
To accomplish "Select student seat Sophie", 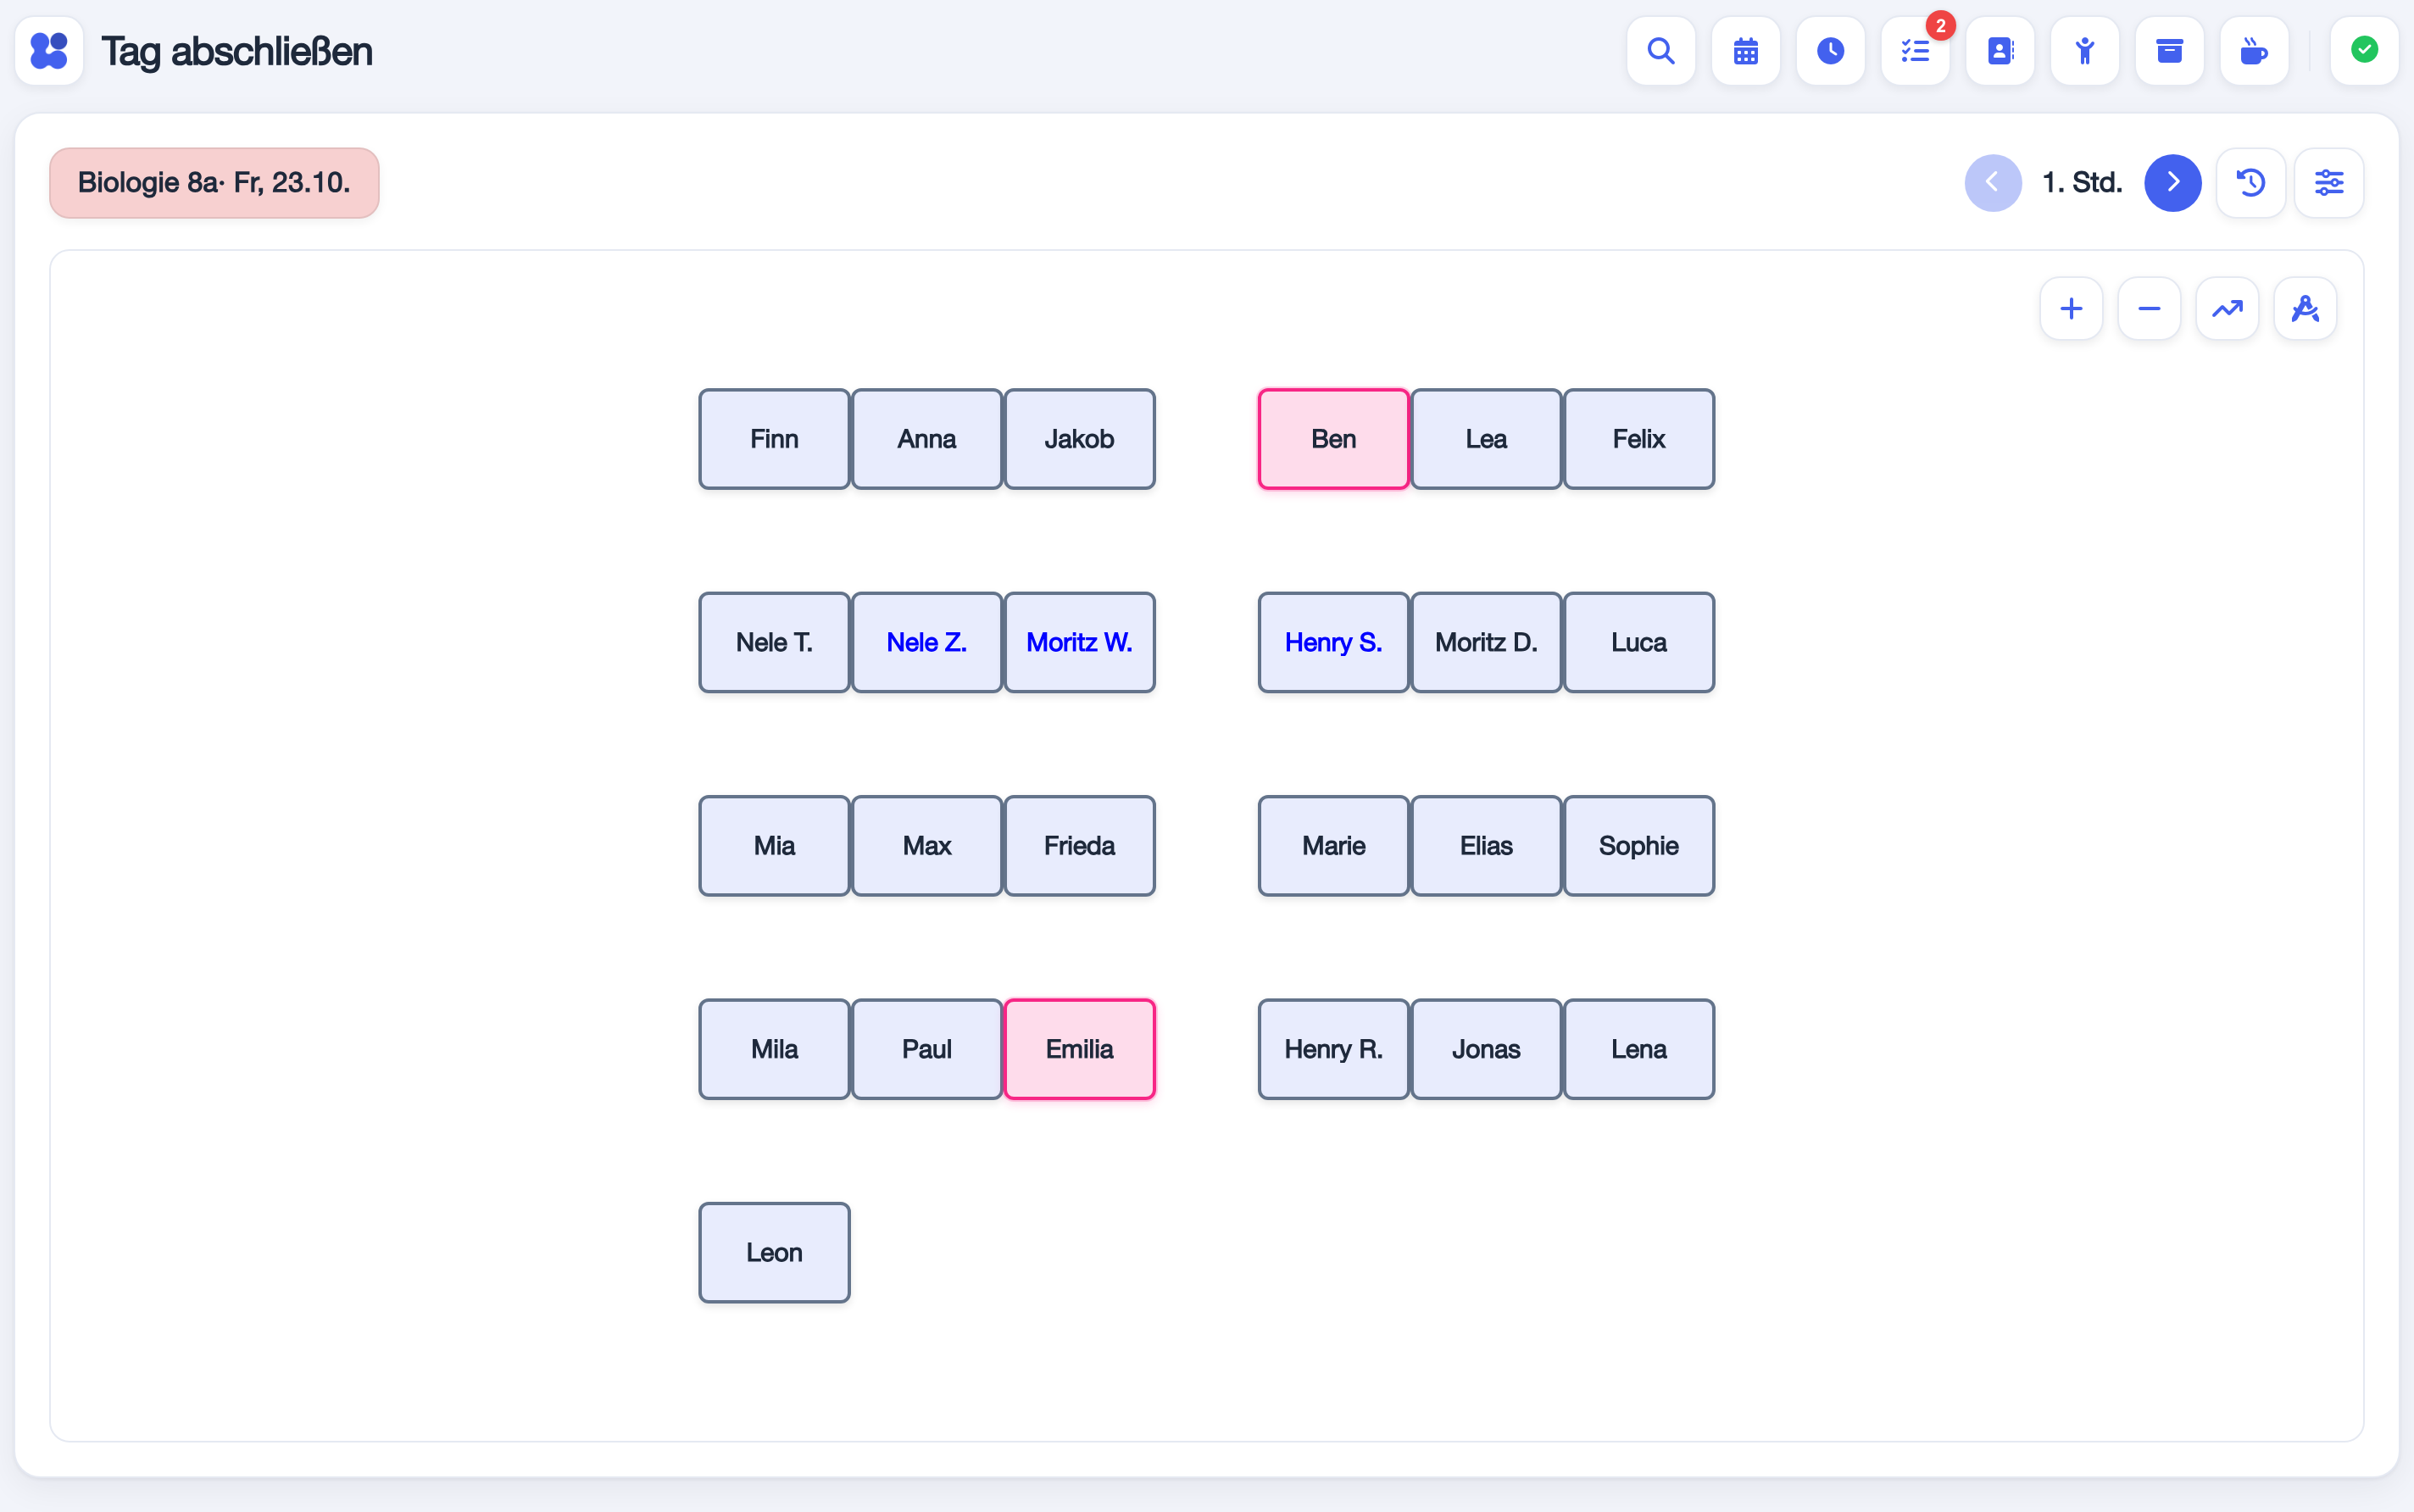I will (1638, 846).
